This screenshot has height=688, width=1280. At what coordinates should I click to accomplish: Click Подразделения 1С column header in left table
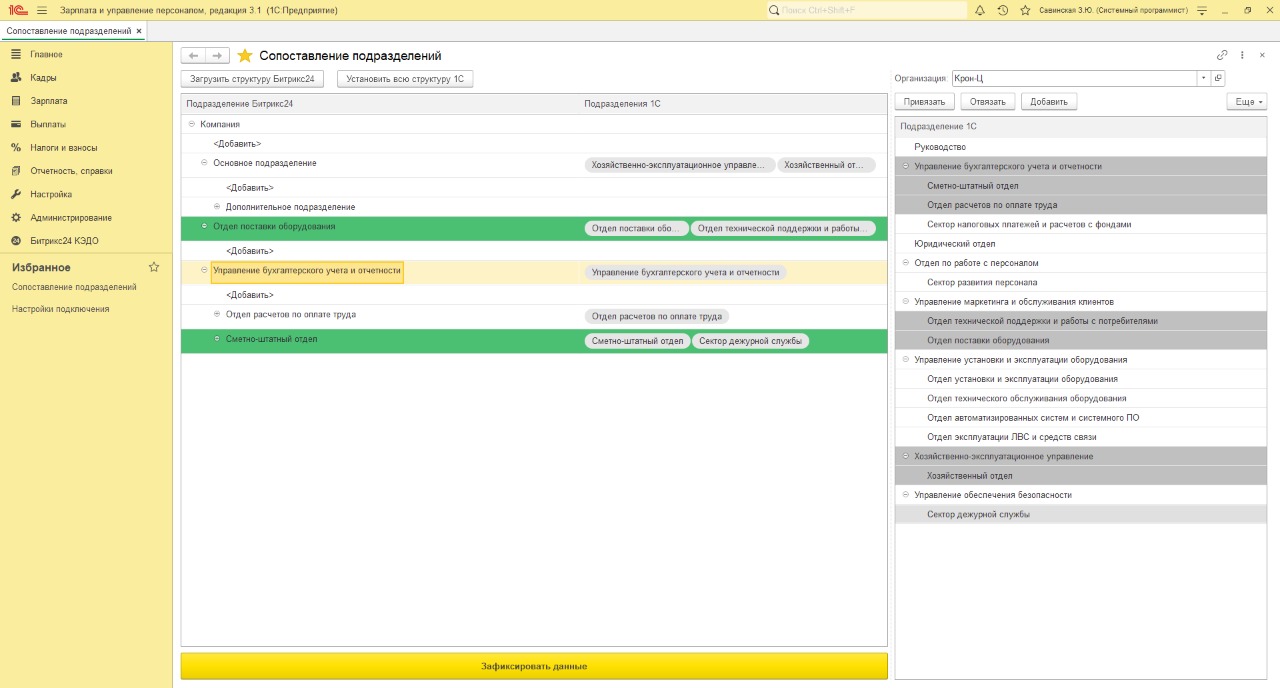[x=733, y=104]
